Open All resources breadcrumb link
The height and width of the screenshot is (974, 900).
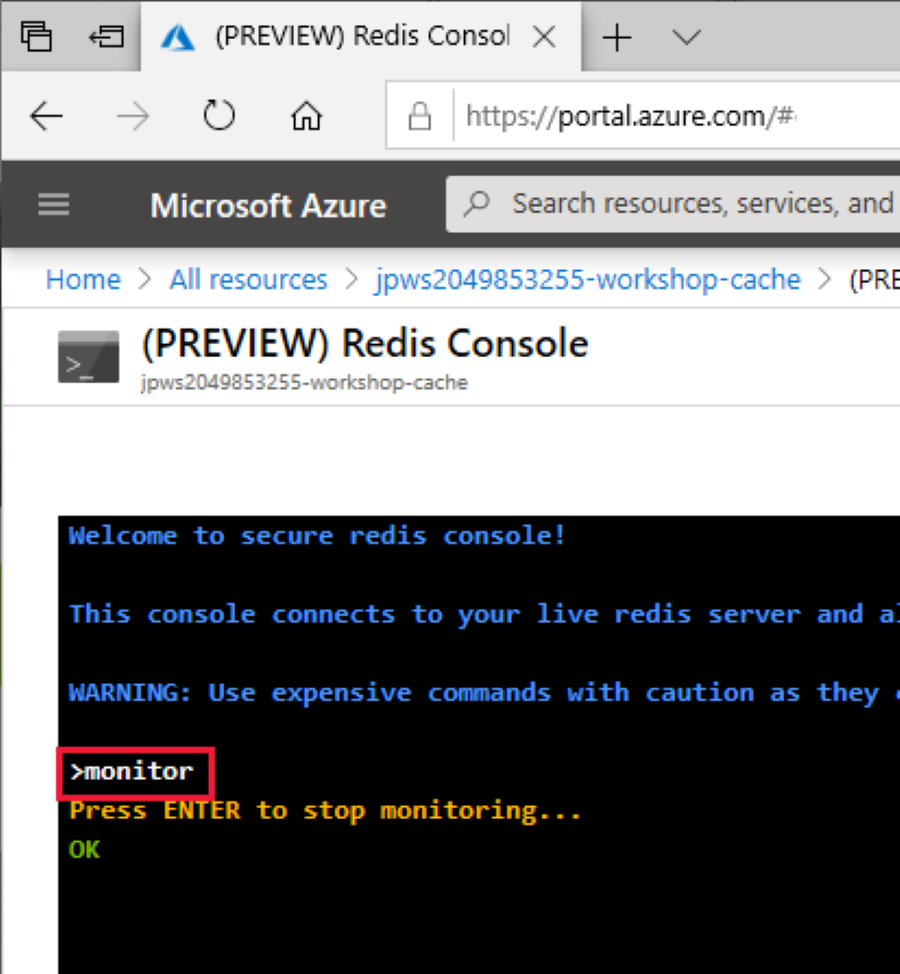click(x=248, y=280)
